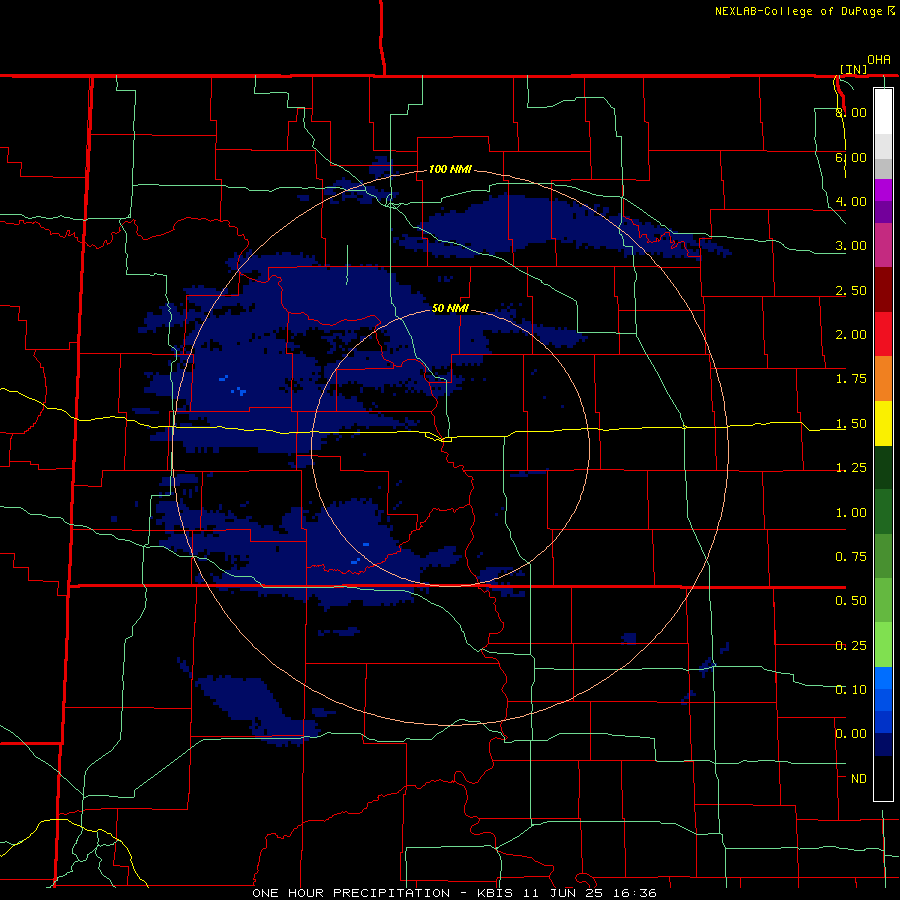Screen dimensions: 900x900
Task: Click the 4.00 legend value
Action: coord(851,201)
